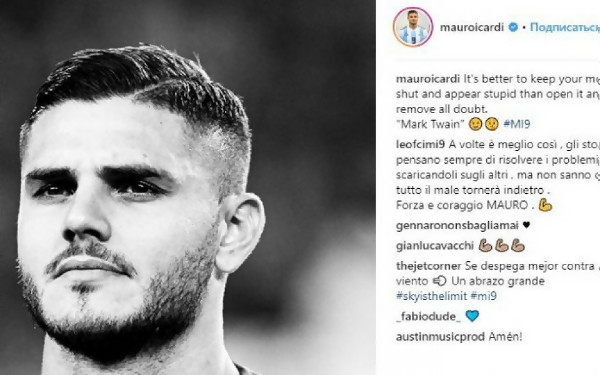Click the black heart by gennarononsbagliamai
600x375 pixels.
pos(526,225)
